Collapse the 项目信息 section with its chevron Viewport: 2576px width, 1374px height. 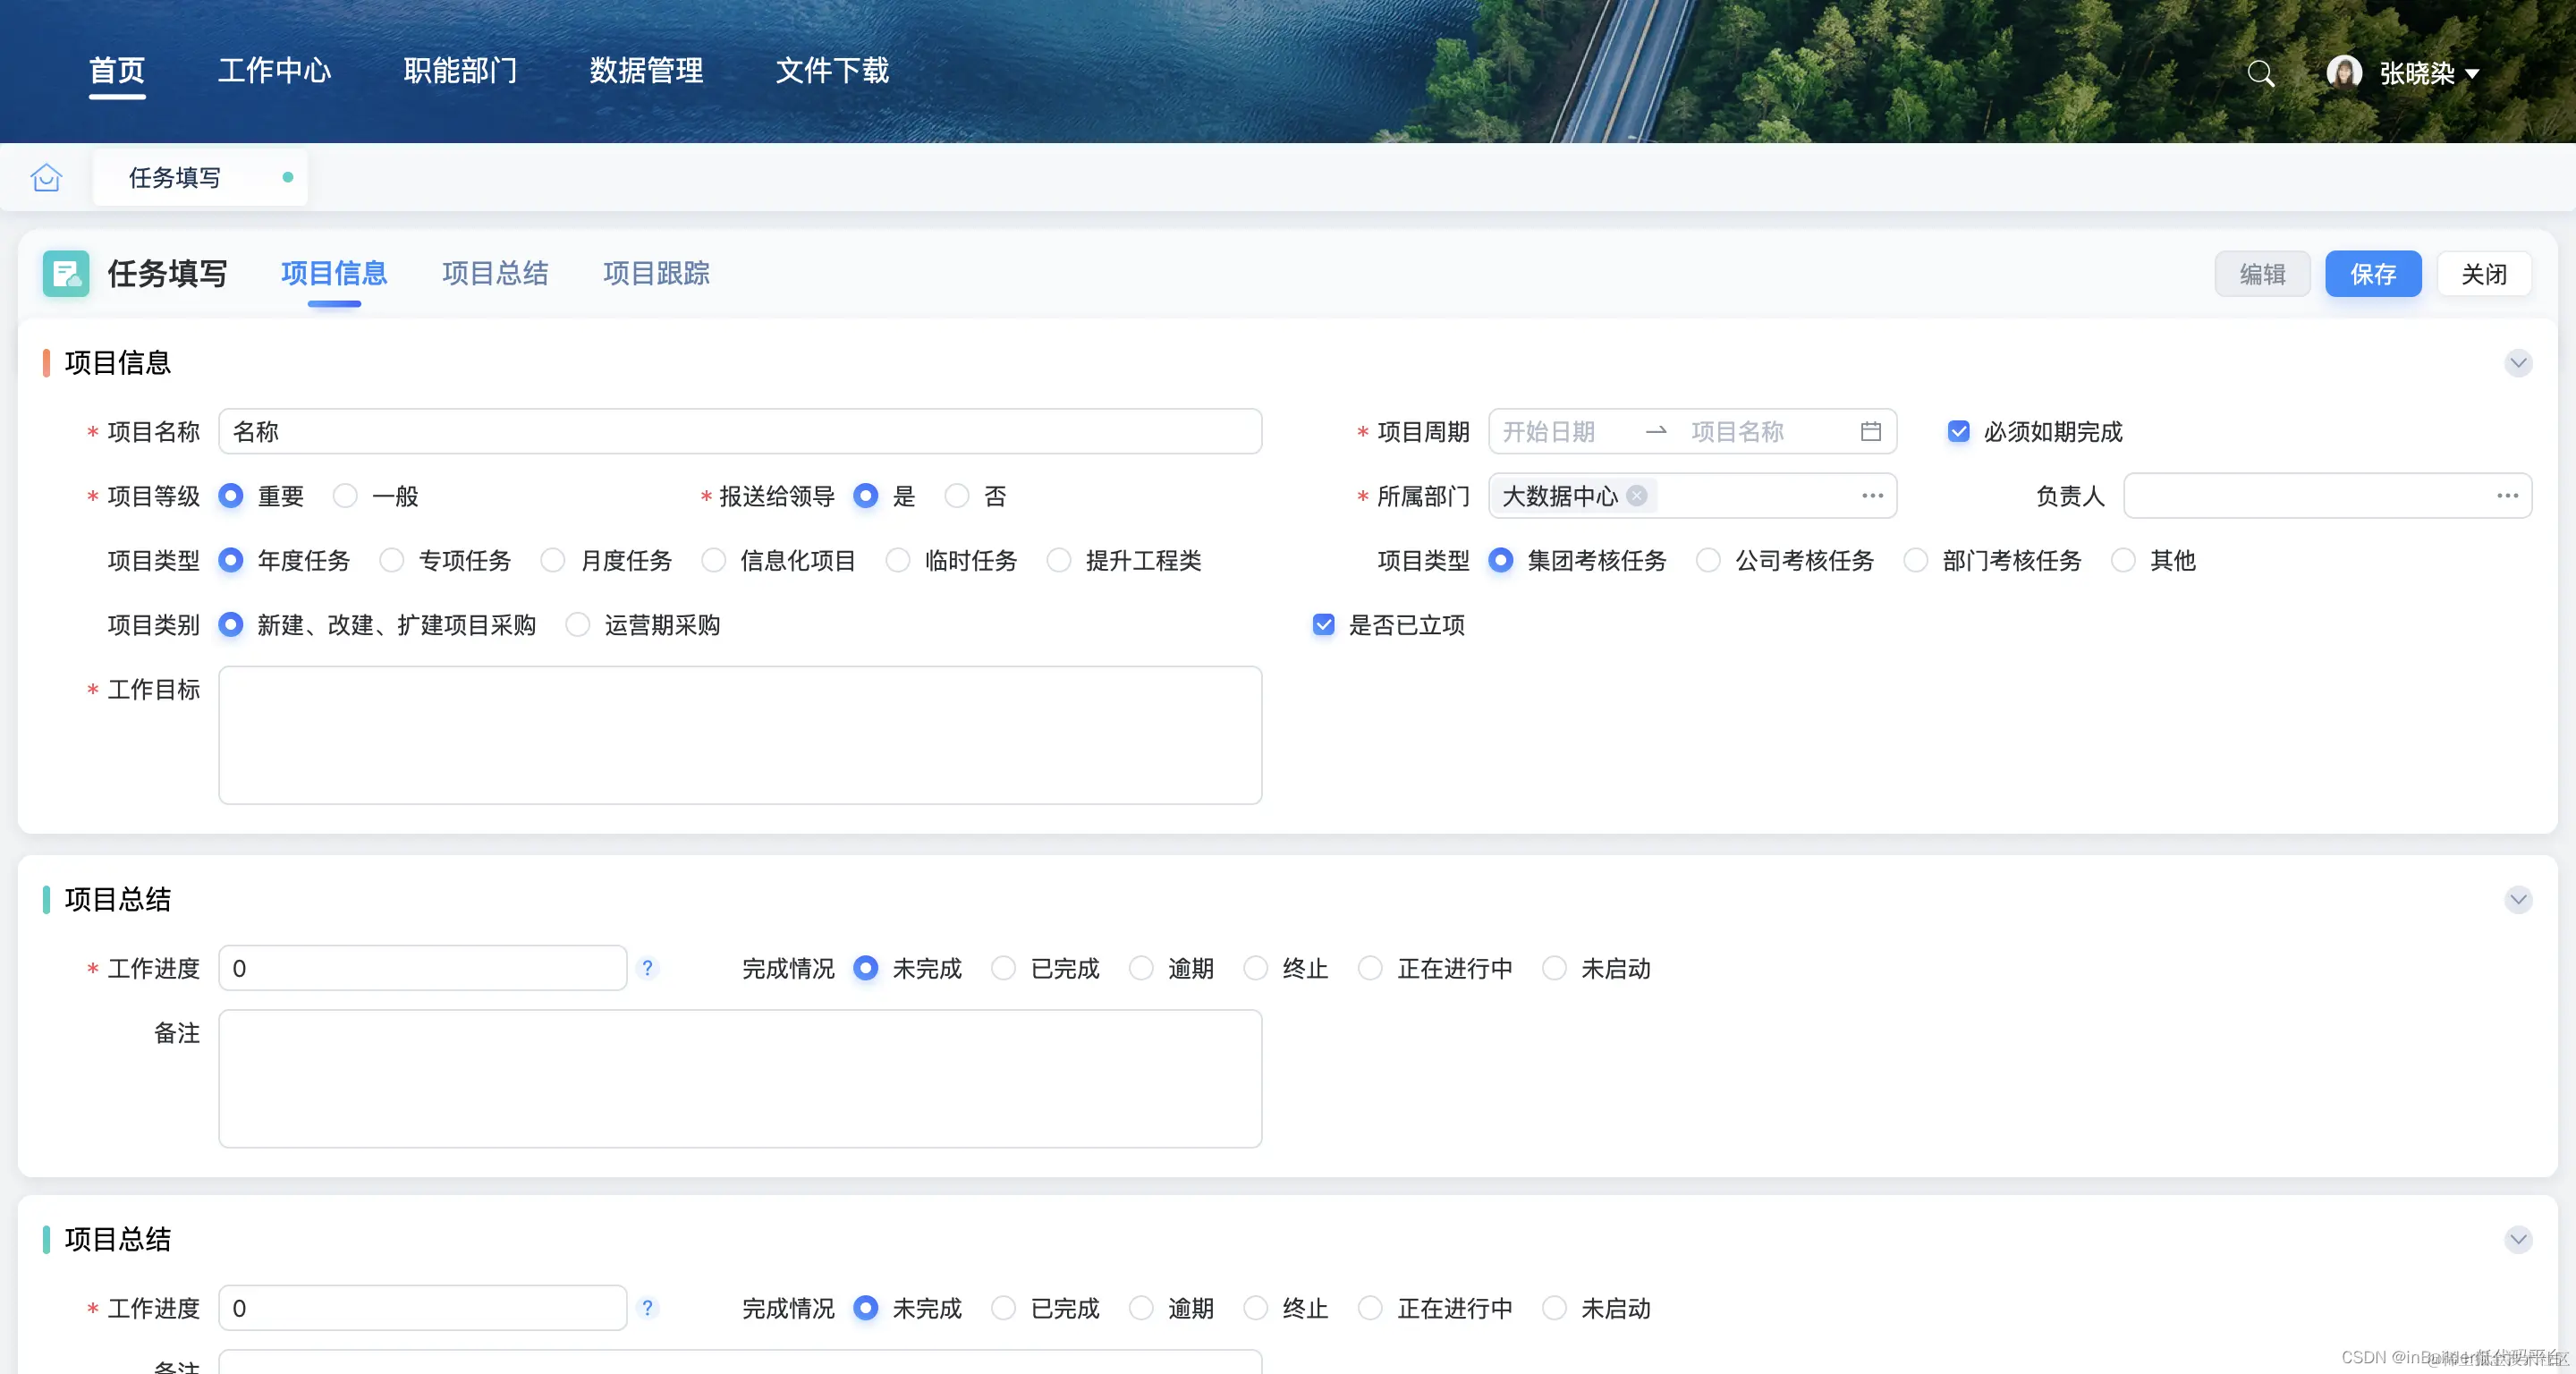pos(2518,362)
